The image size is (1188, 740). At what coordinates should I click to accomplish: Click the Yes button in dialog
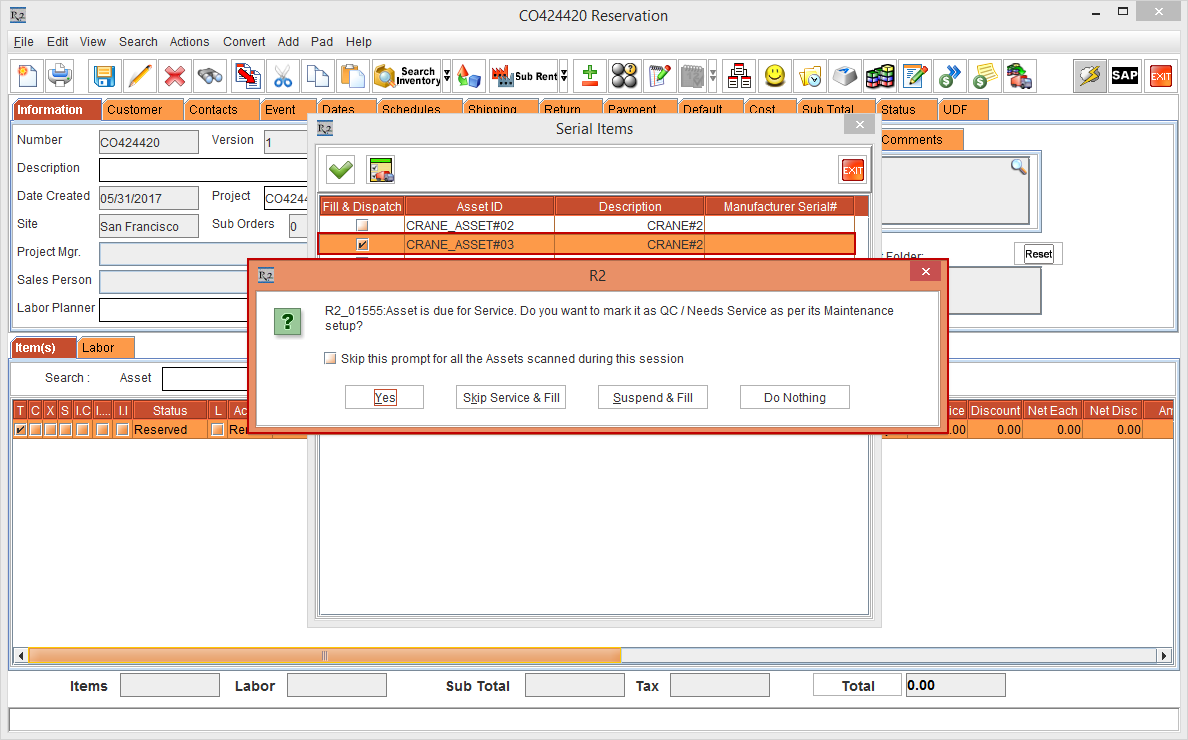(x=385, y=398)
